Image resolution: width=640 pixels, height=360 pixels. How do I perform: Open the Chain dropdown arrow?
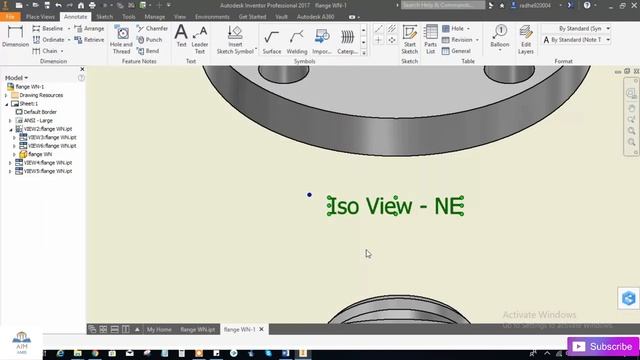point(62,51)
